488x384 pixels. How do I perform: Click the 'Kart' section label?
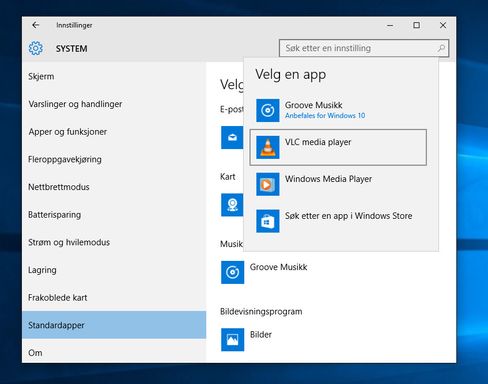[x=228, y=177]
